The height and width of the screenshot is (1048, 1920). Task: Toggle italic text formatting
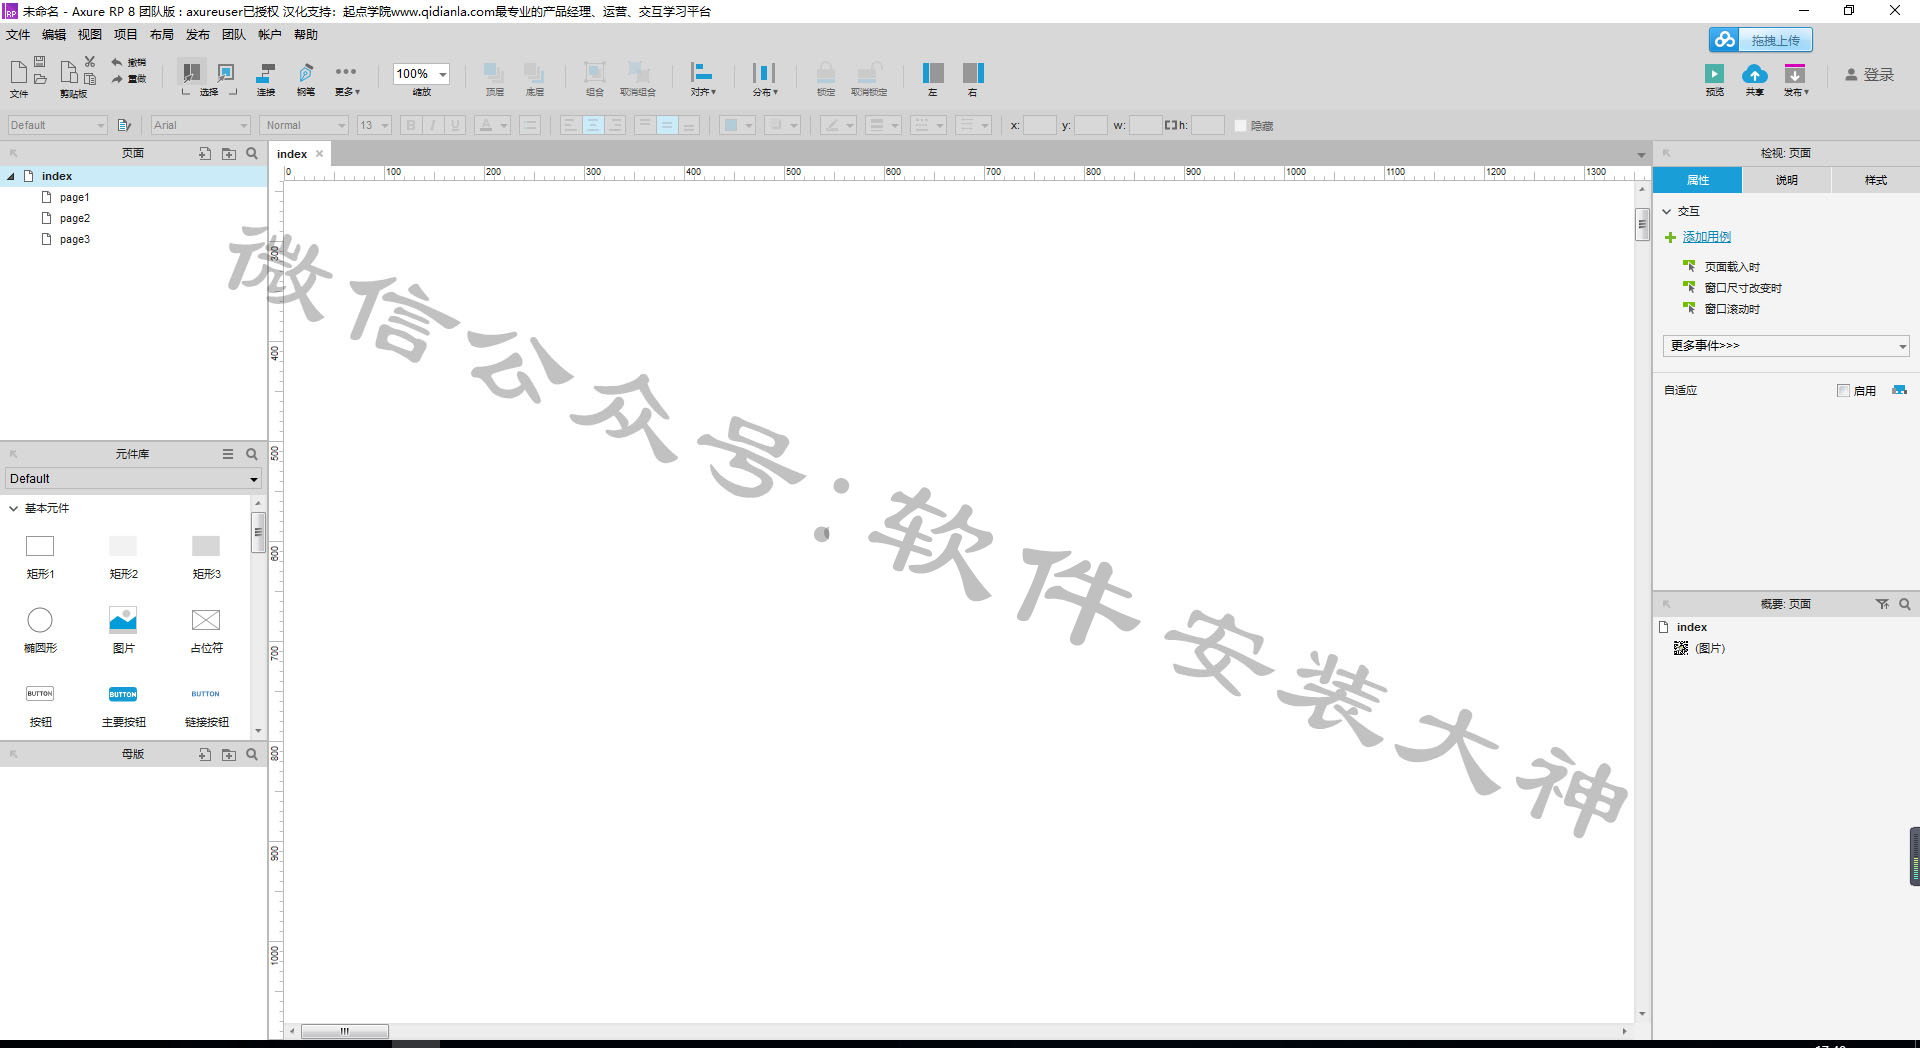click(x=433, y=125)
